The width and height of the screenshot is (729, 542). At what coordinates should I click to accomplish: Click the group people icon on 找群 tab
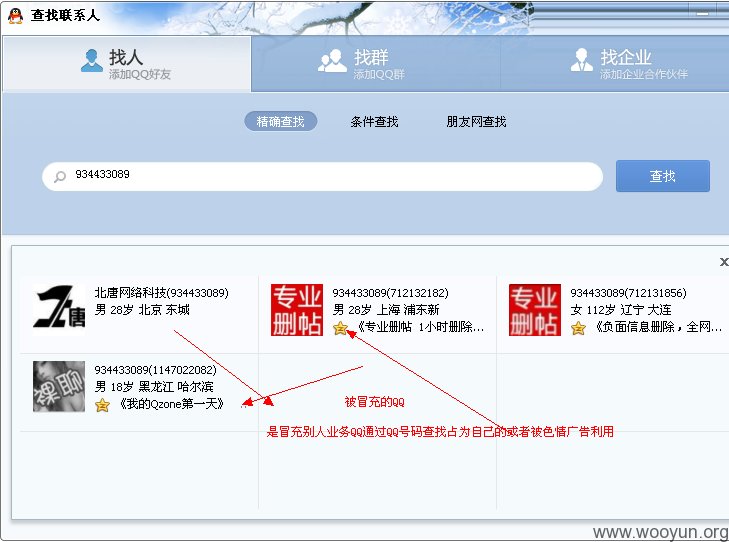332,60
